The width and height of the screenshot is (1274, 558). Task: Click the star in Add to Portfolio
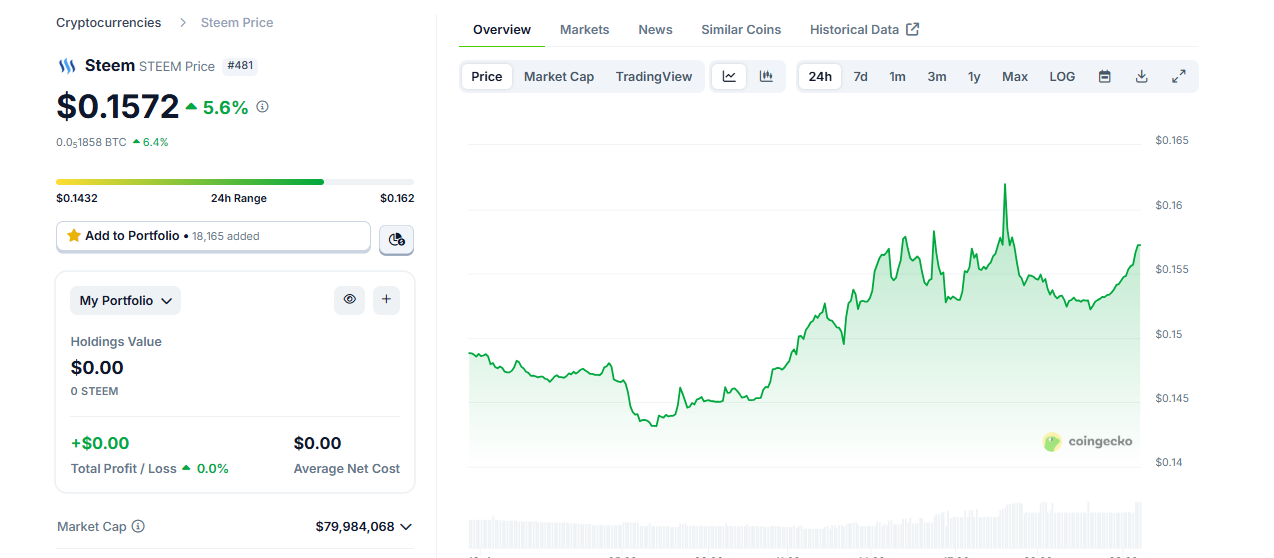coord(74,236)
